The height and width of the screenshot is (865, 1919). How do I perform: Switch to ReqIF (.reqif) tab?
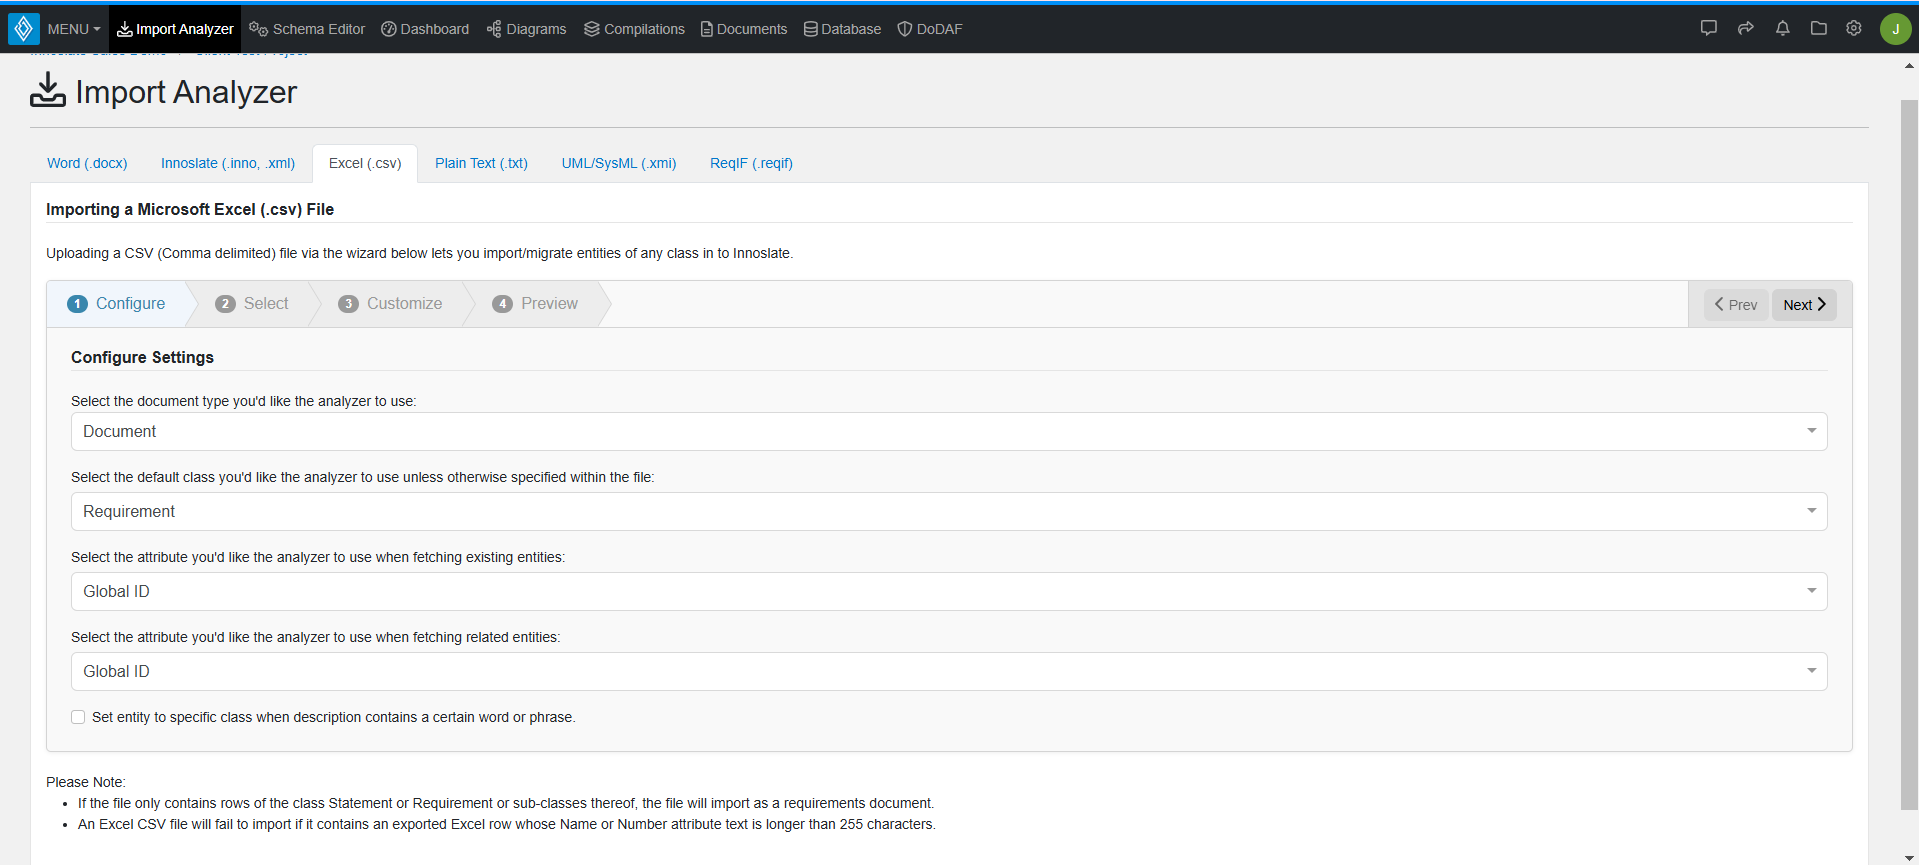[x=751, y=163]
